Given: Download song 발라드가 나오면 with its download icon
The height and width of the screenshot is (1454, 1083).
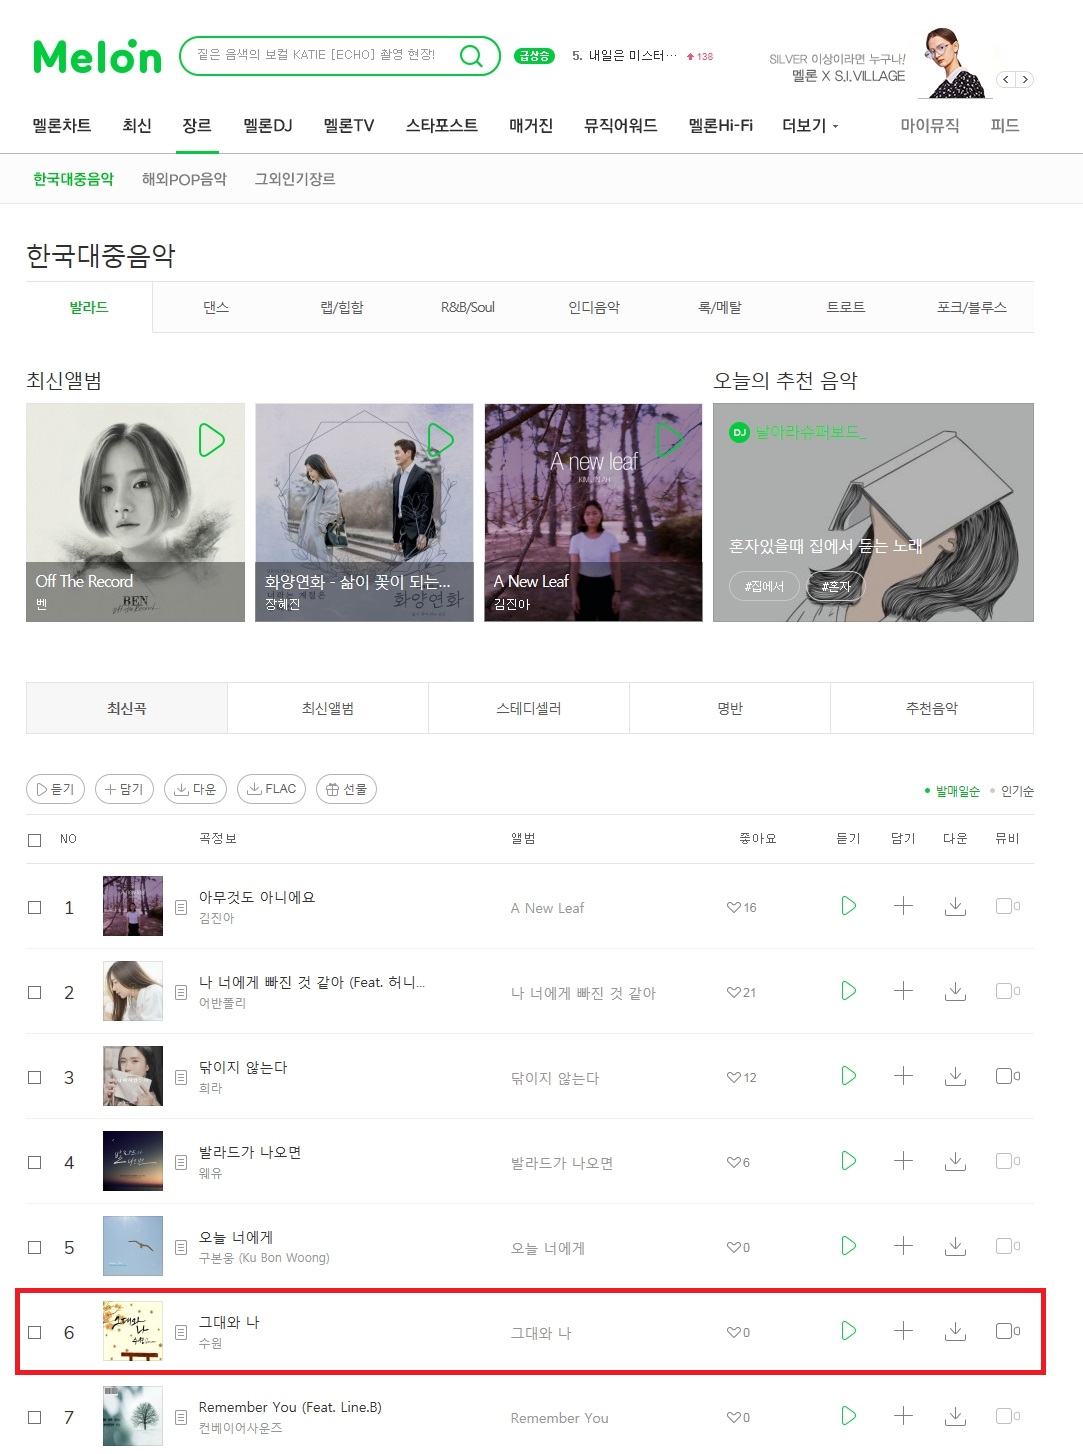Looking at the screenshot, I should (955, 1161).
